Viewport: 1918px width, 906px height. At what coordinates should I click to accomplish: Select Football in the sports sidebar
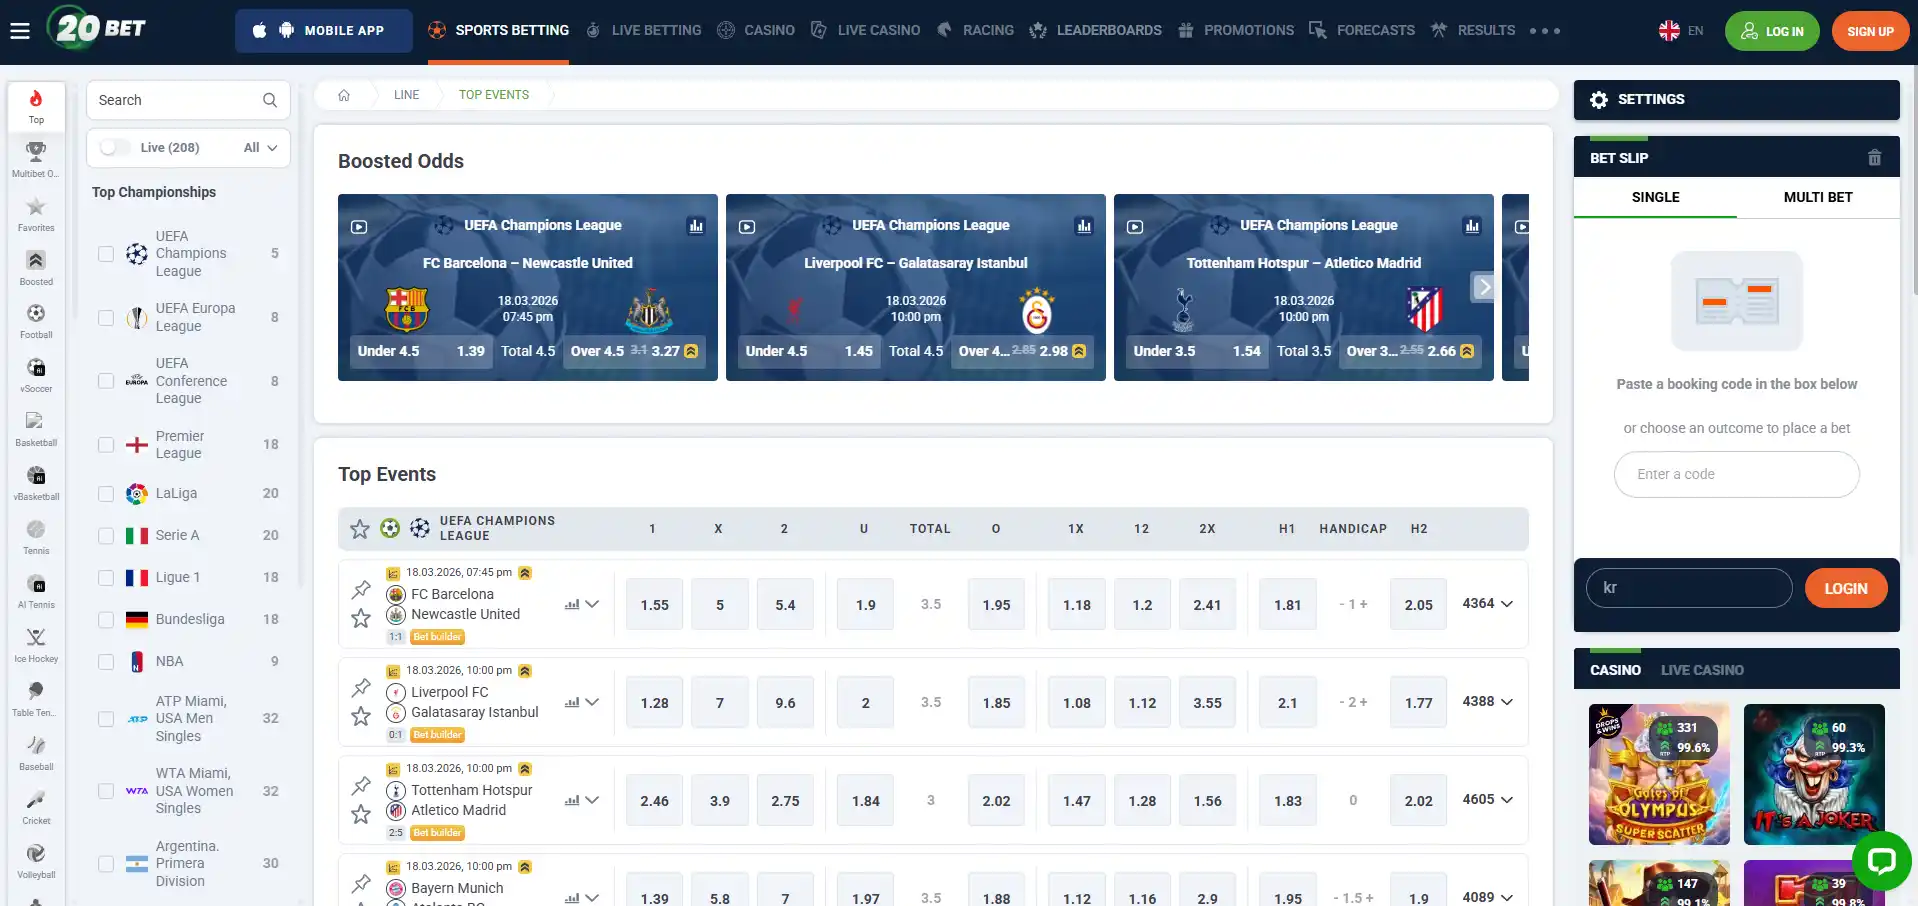36,321
